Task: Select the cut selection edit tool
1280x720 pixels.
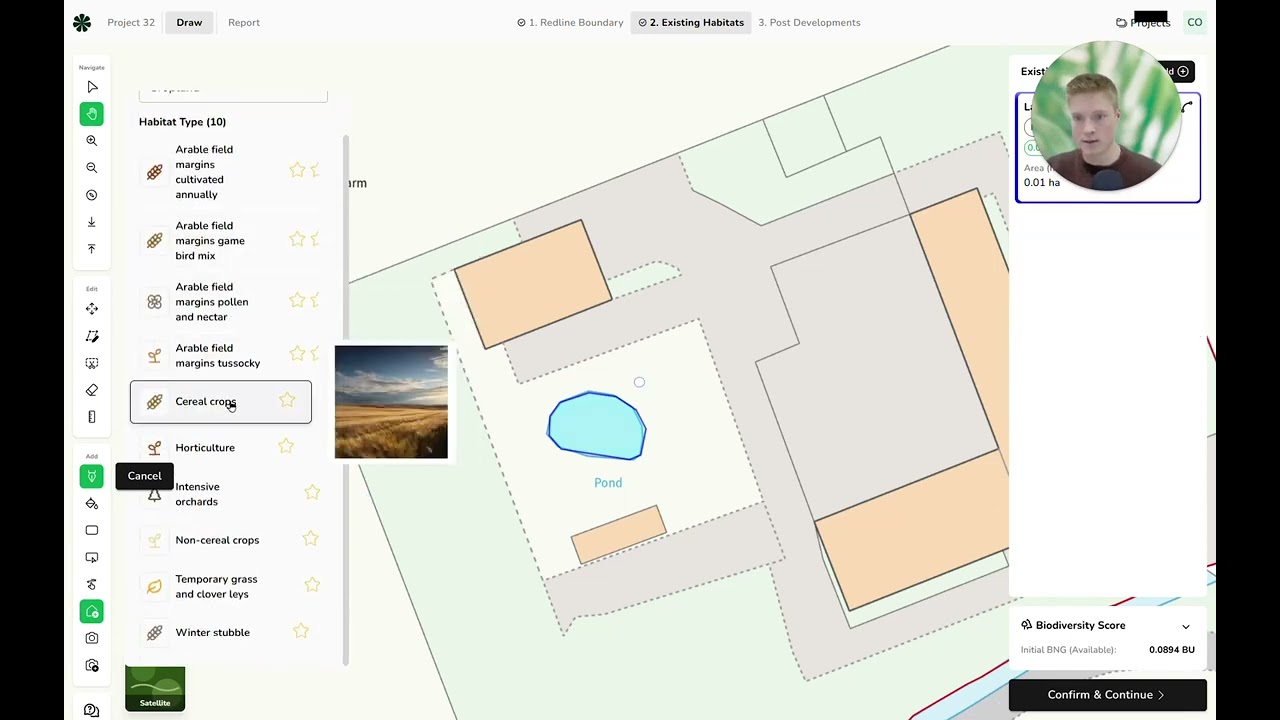Action: pos(92,363)
